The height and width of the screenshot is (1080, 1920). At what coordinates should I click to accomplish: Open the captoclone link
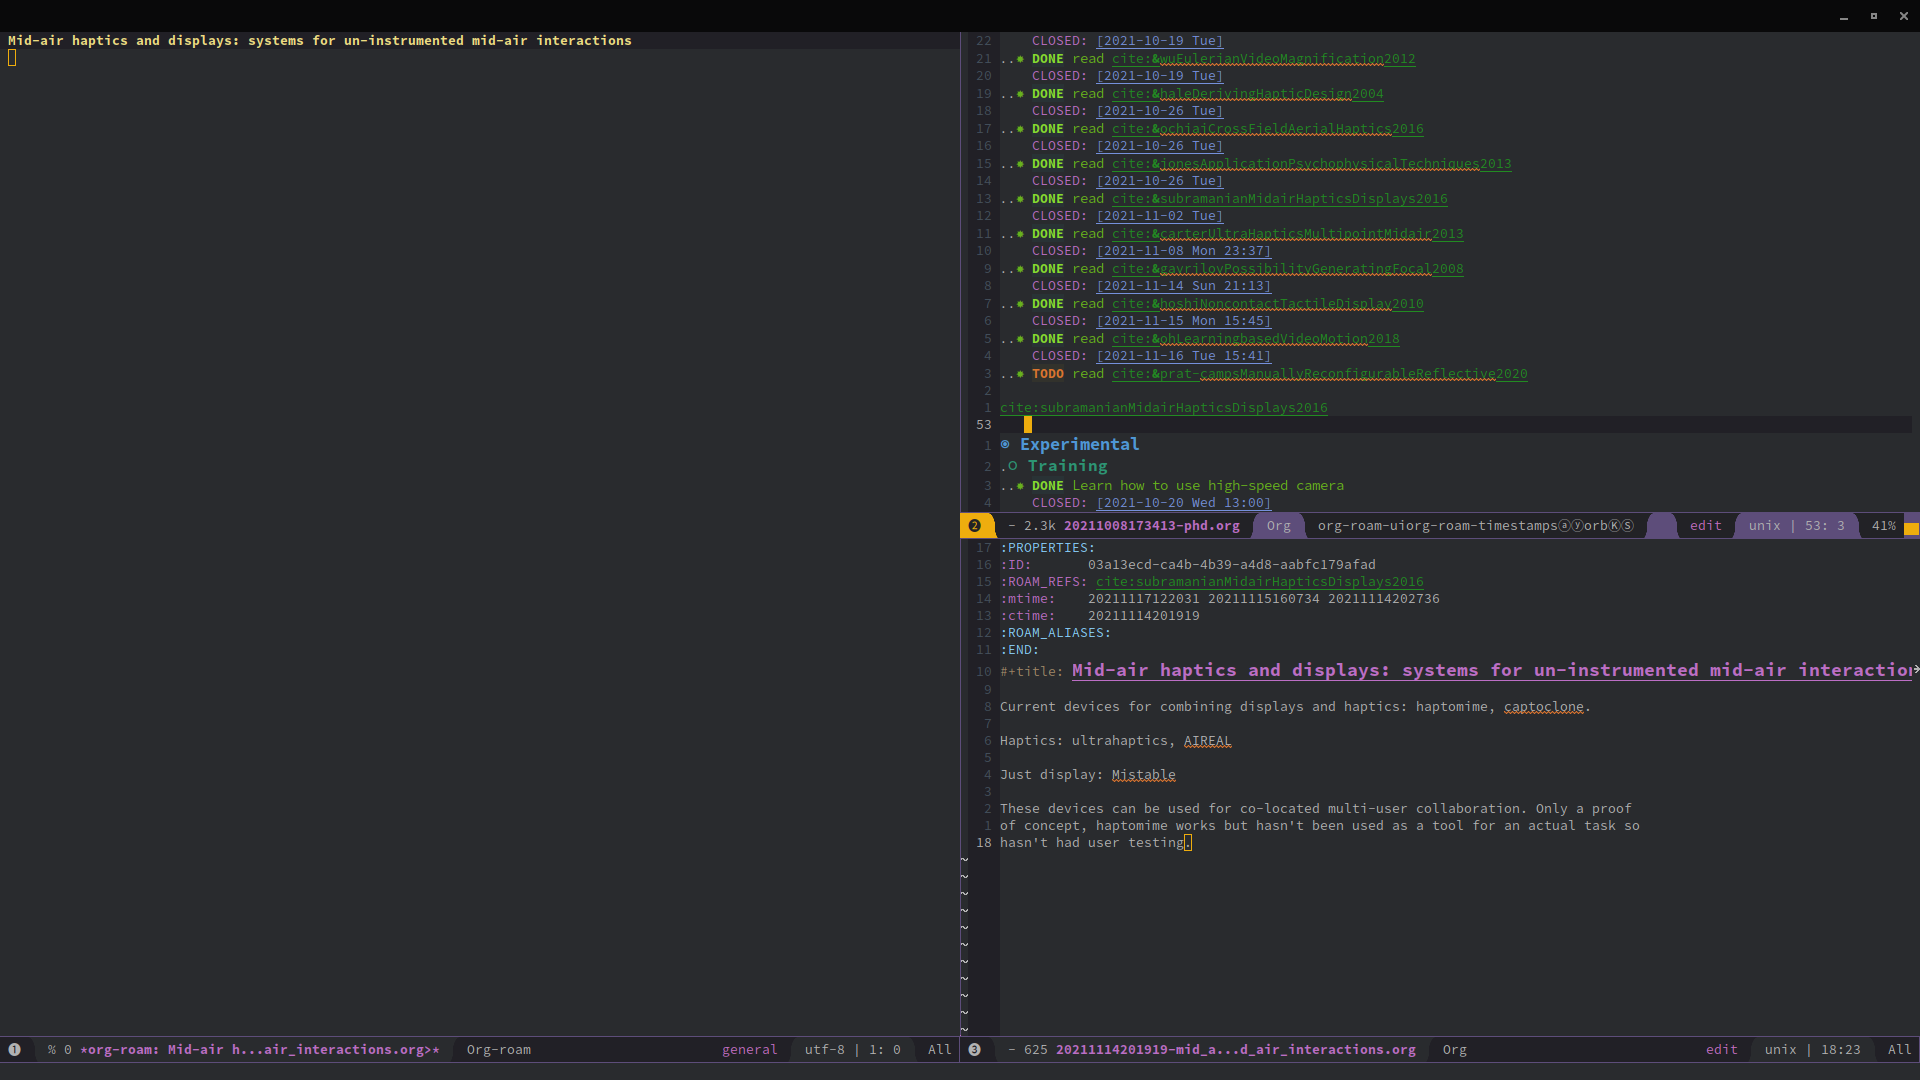[1543, 707]
